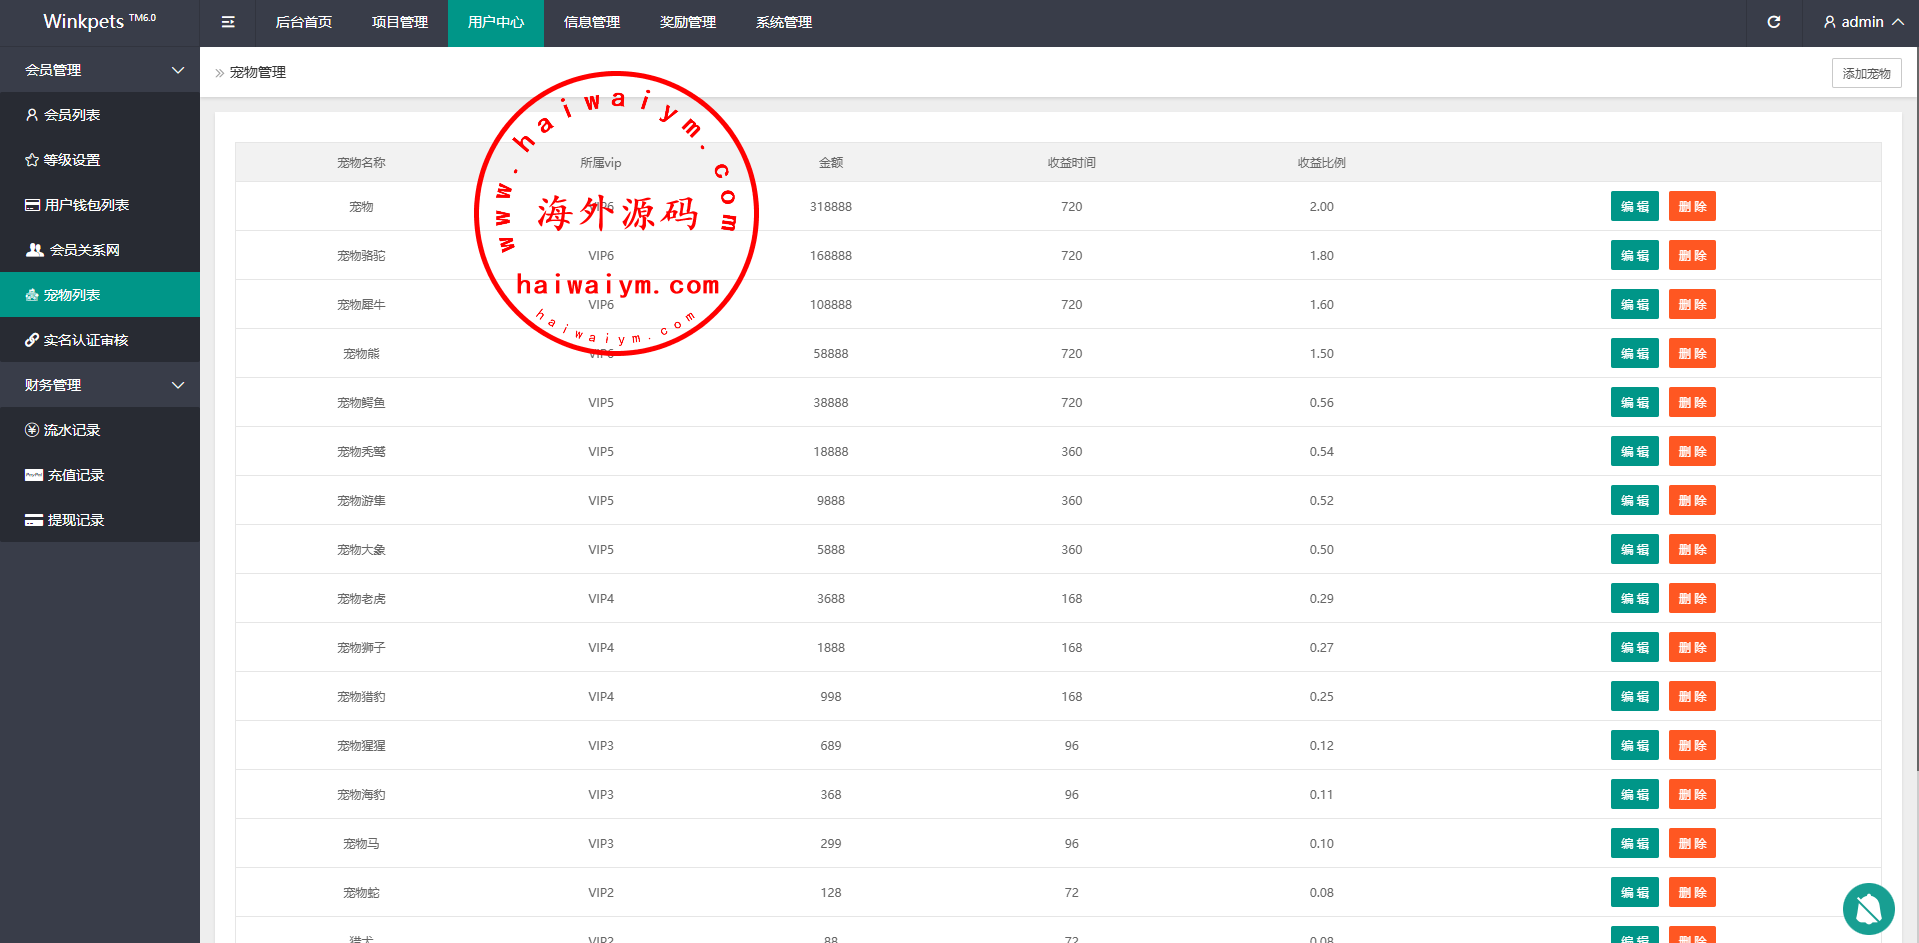Click 删除 for the 宠物老虎 row

click(1692, 599)
